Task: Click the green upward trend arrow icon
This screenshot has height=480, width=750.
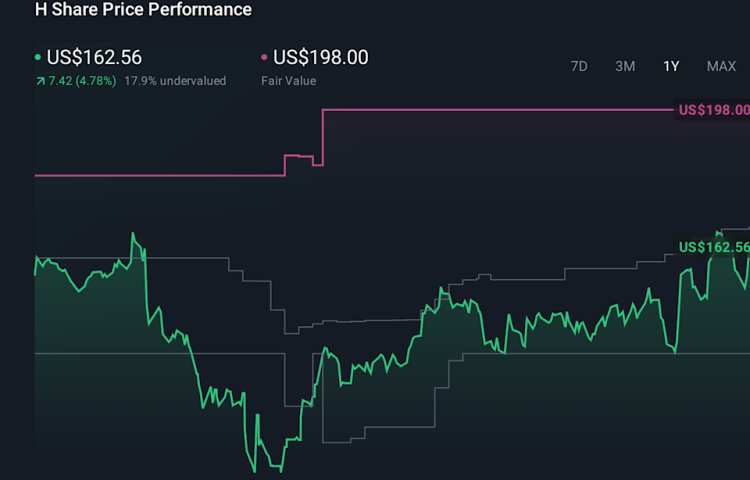Action: pos(39,80)
